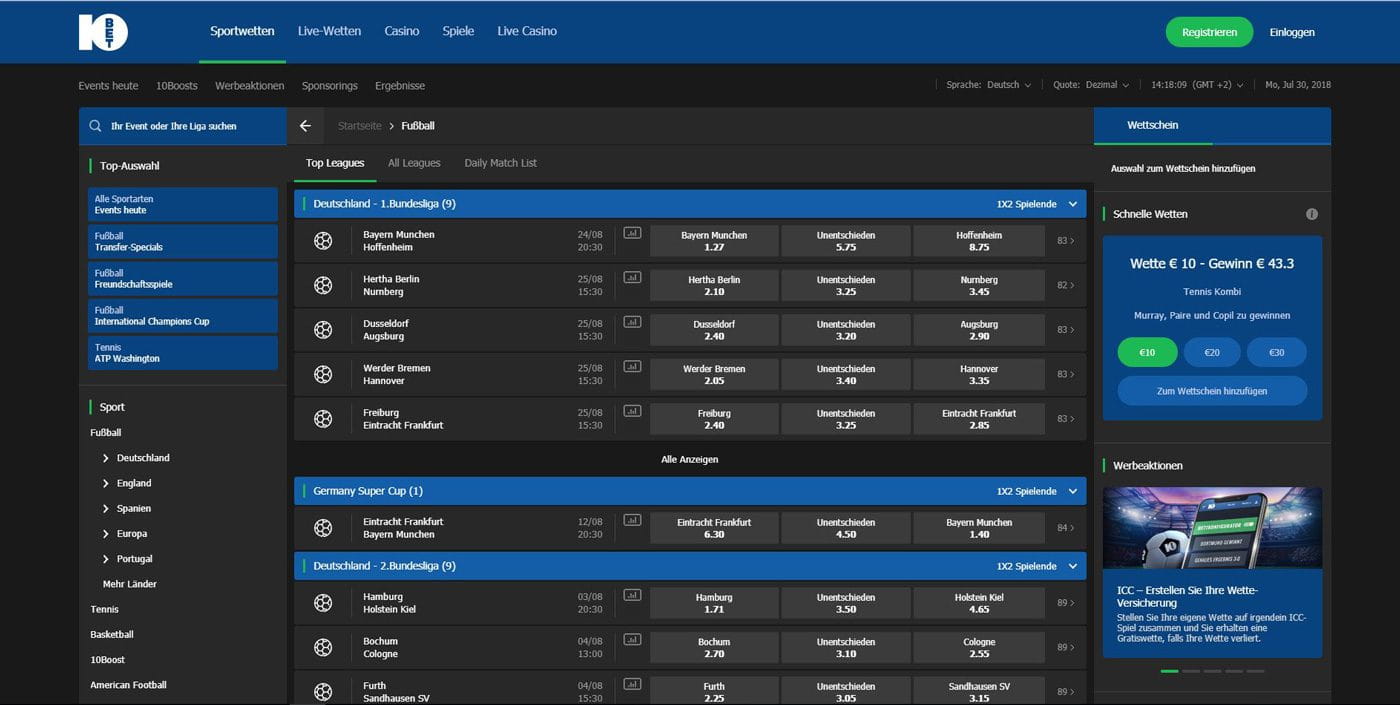Select the €30 stake option
Screen dimensions: 1400x705
(x=1277, y=352)
